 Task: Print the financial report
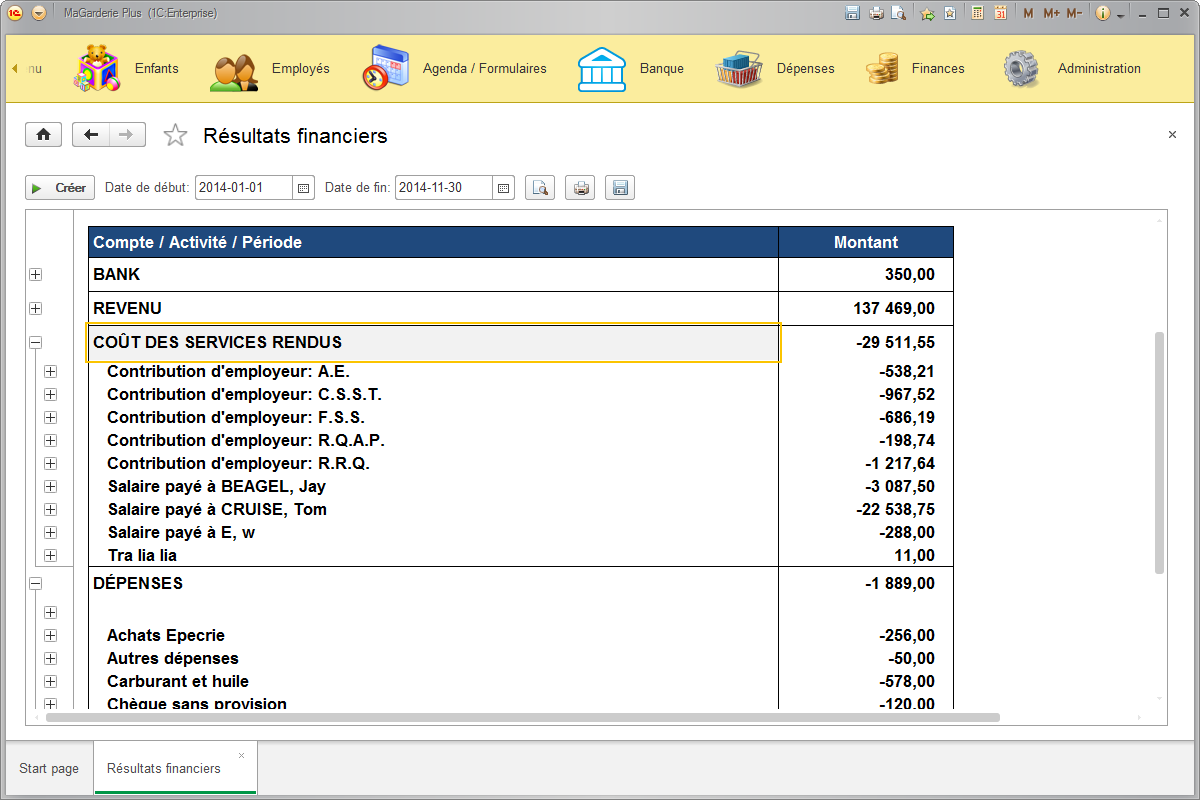[580, 187]
